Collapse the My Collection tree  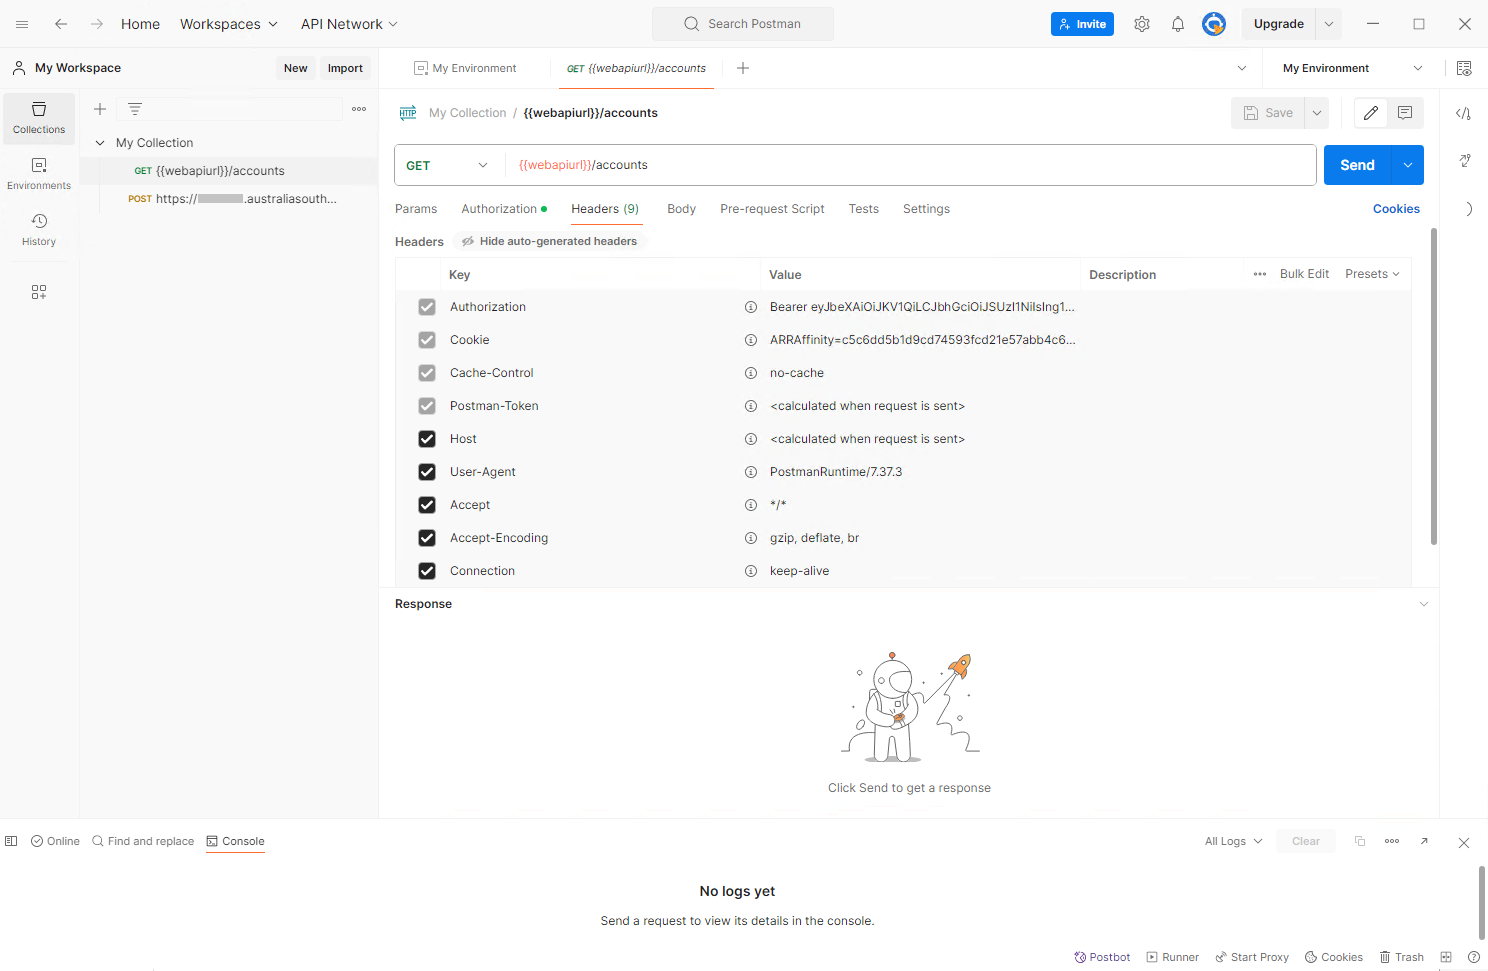100,143
